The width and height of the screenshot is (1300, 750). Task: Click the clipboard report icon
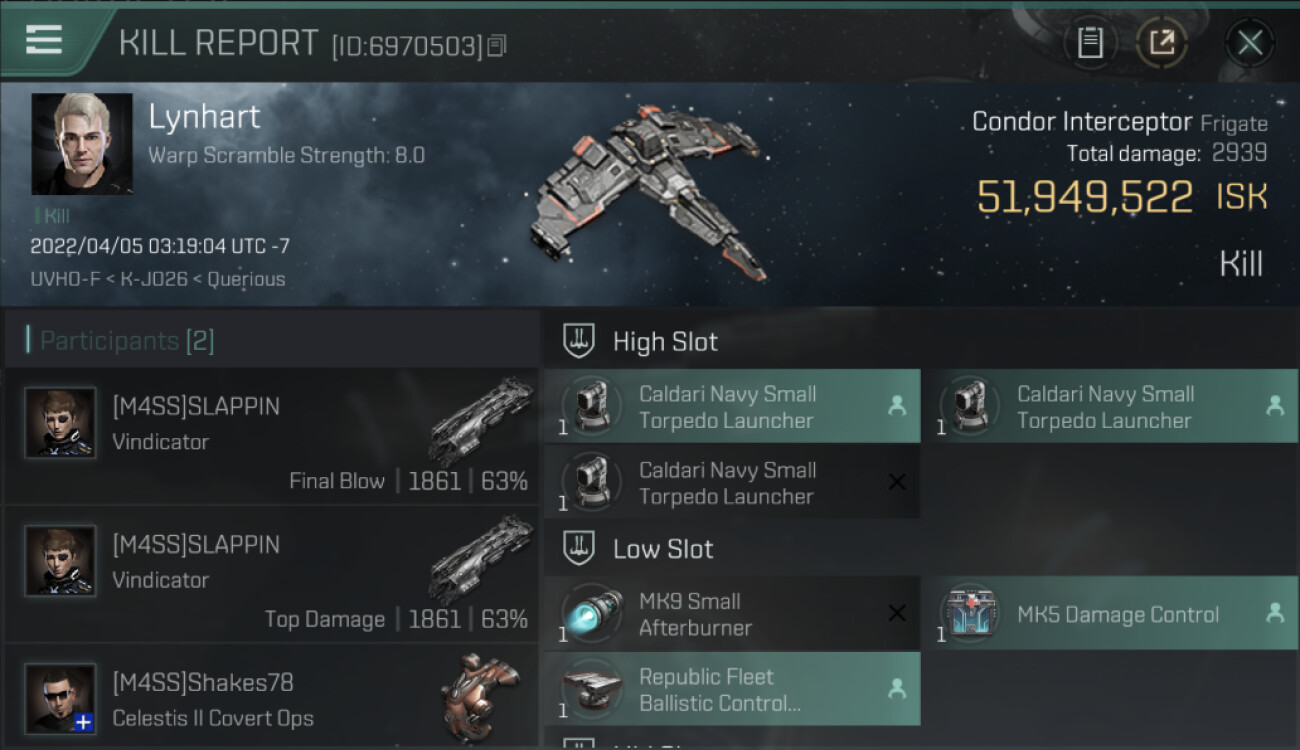1090,42
